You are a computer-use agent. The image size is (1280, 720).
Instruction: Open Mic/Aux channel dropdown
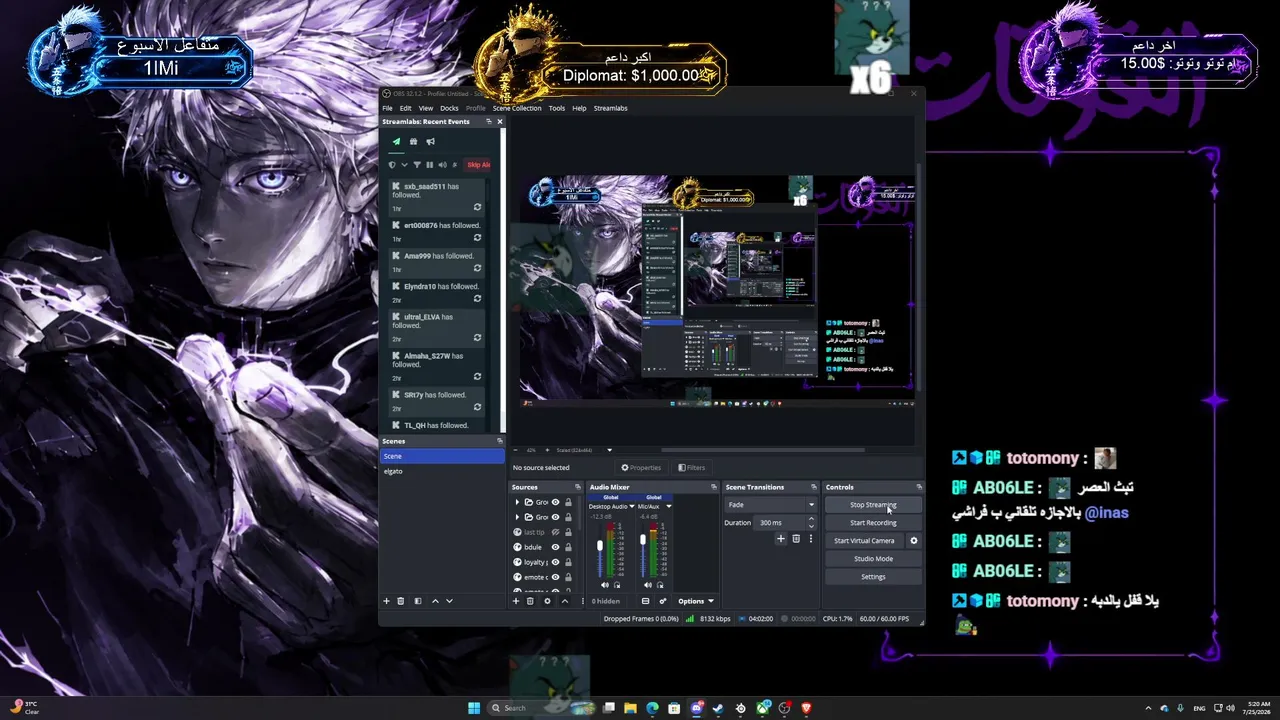tap(668, 506)
